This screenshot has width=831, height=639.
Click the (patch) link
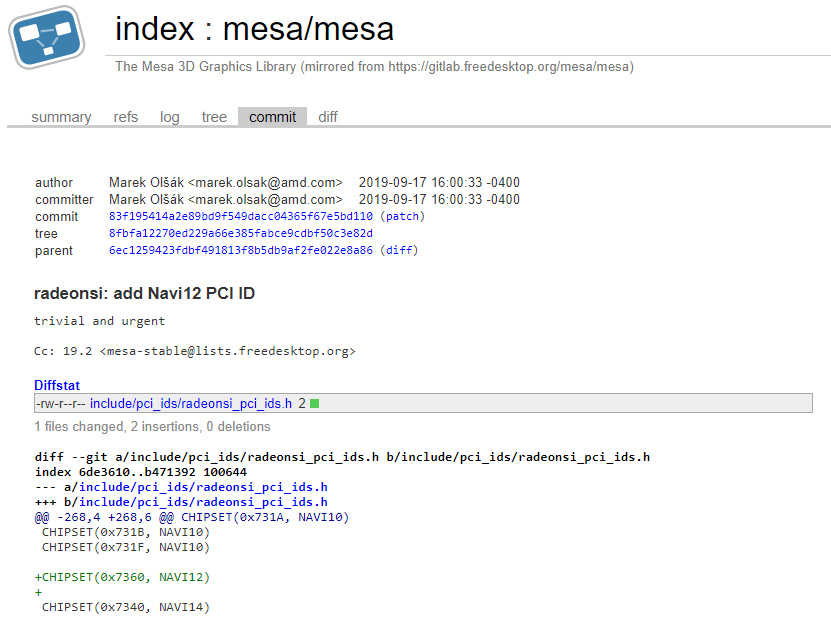coord(402,216)
